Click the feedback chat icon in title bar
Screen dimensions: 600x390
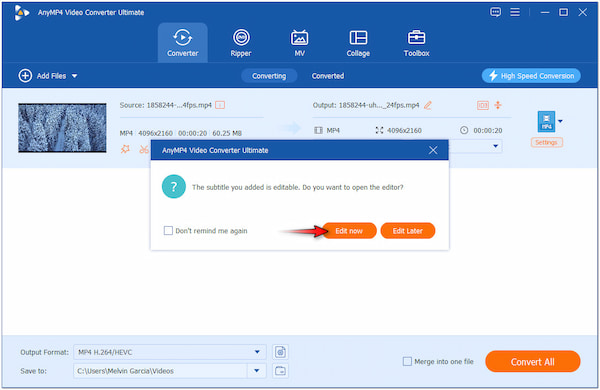[x=495, y=12]
